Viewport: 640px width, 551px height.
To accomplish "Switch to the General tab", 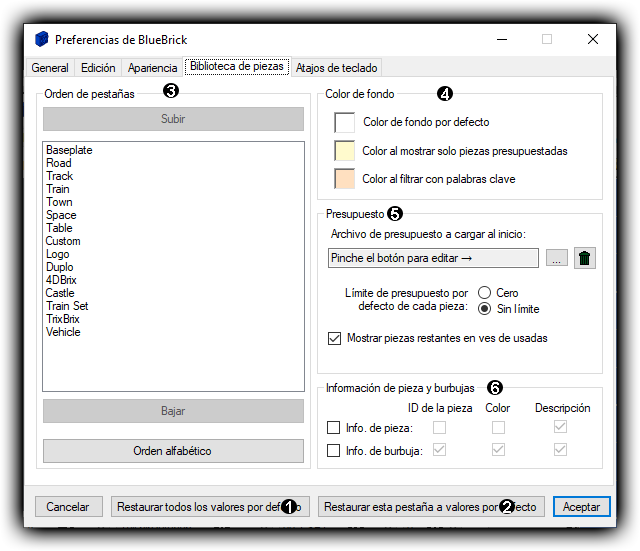I will tap(50, 68).
